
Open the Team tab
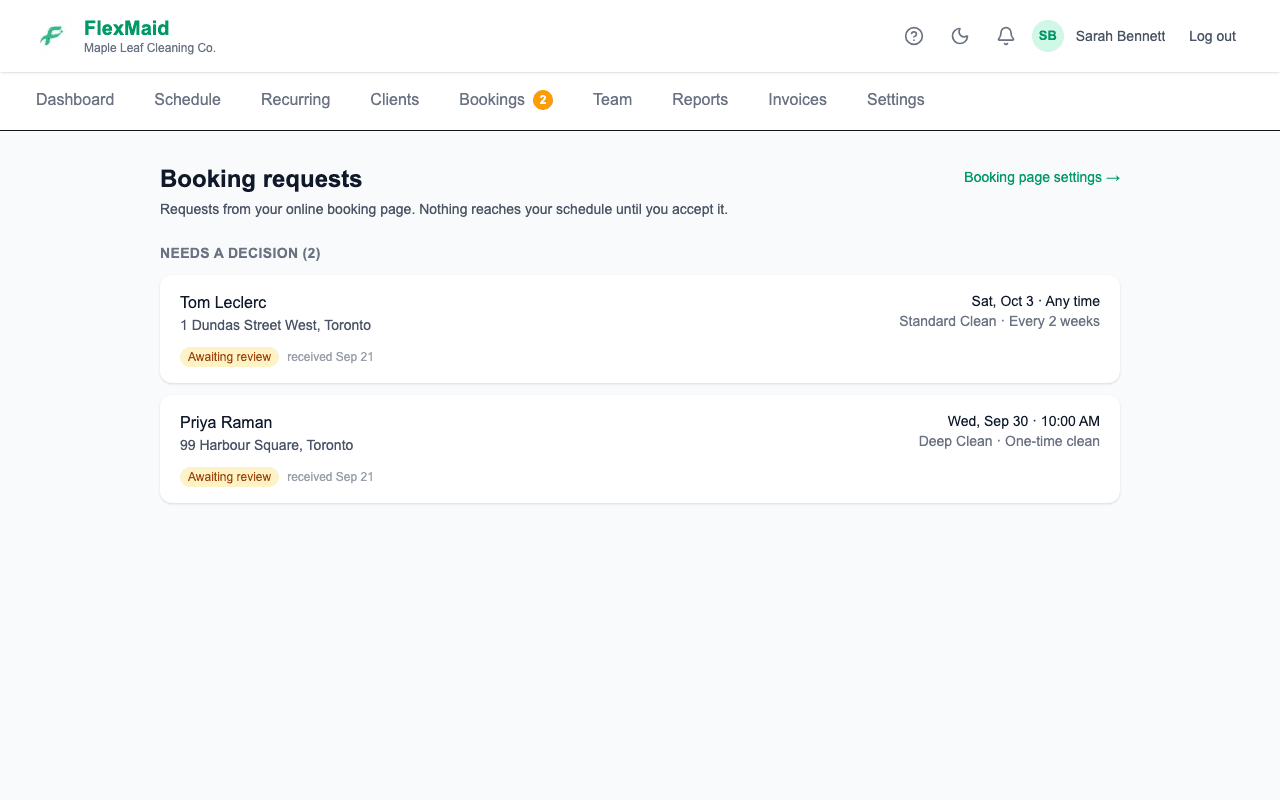tap(612, 100)
